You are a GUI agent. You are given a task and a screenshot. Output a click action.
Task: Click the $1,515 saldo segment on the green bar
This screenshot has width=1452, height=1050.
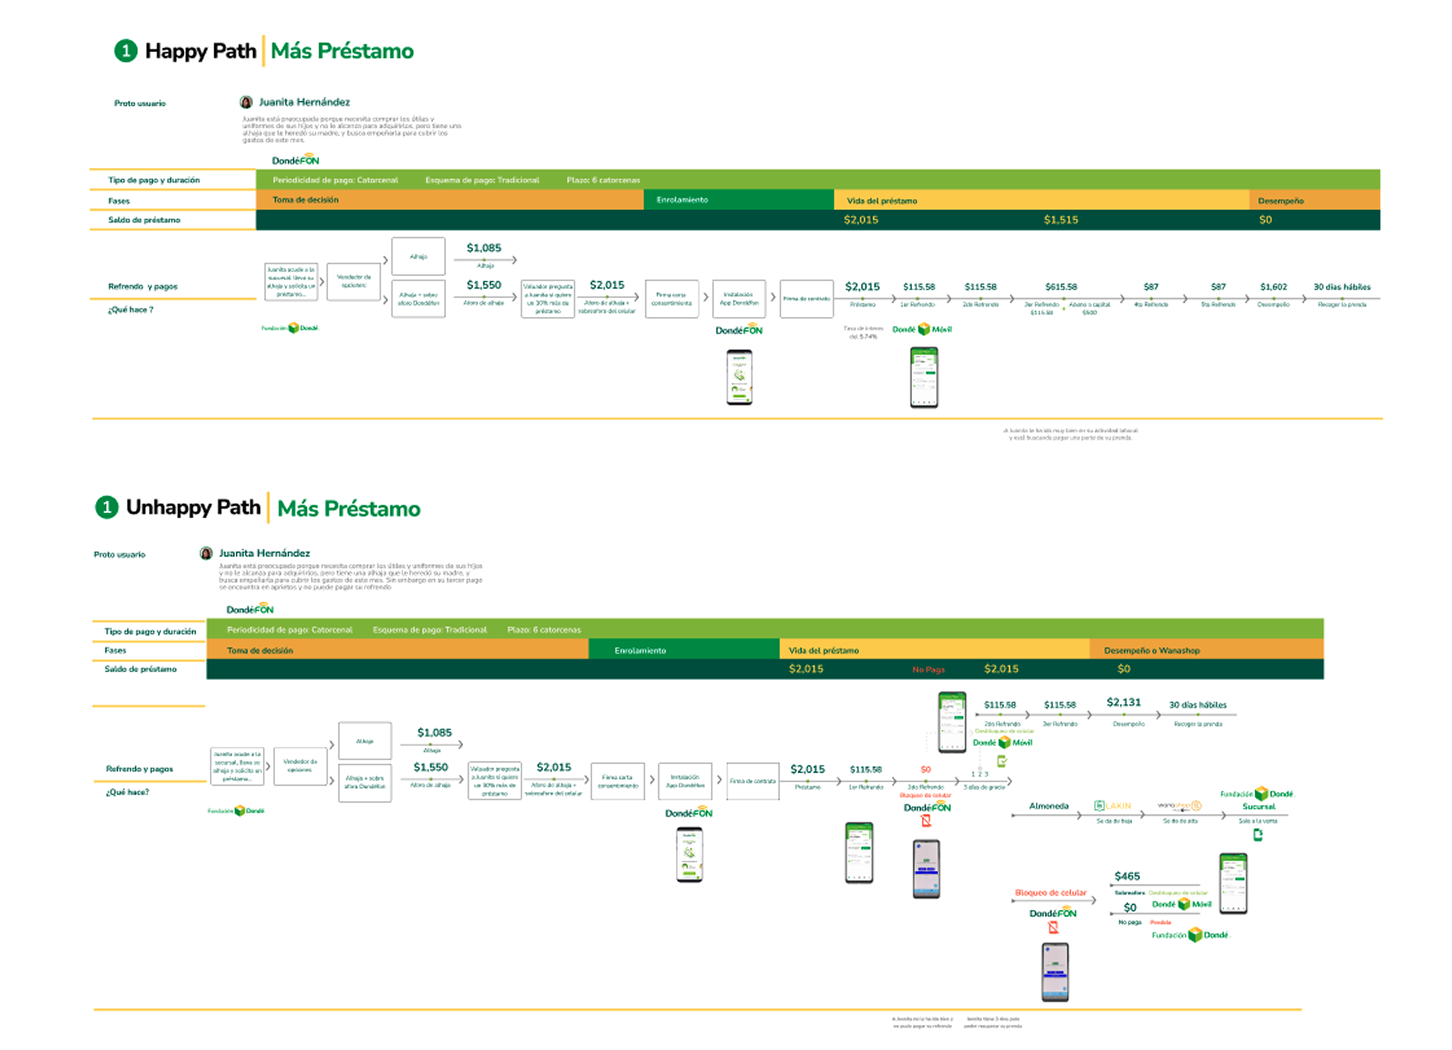[1060, 219]
